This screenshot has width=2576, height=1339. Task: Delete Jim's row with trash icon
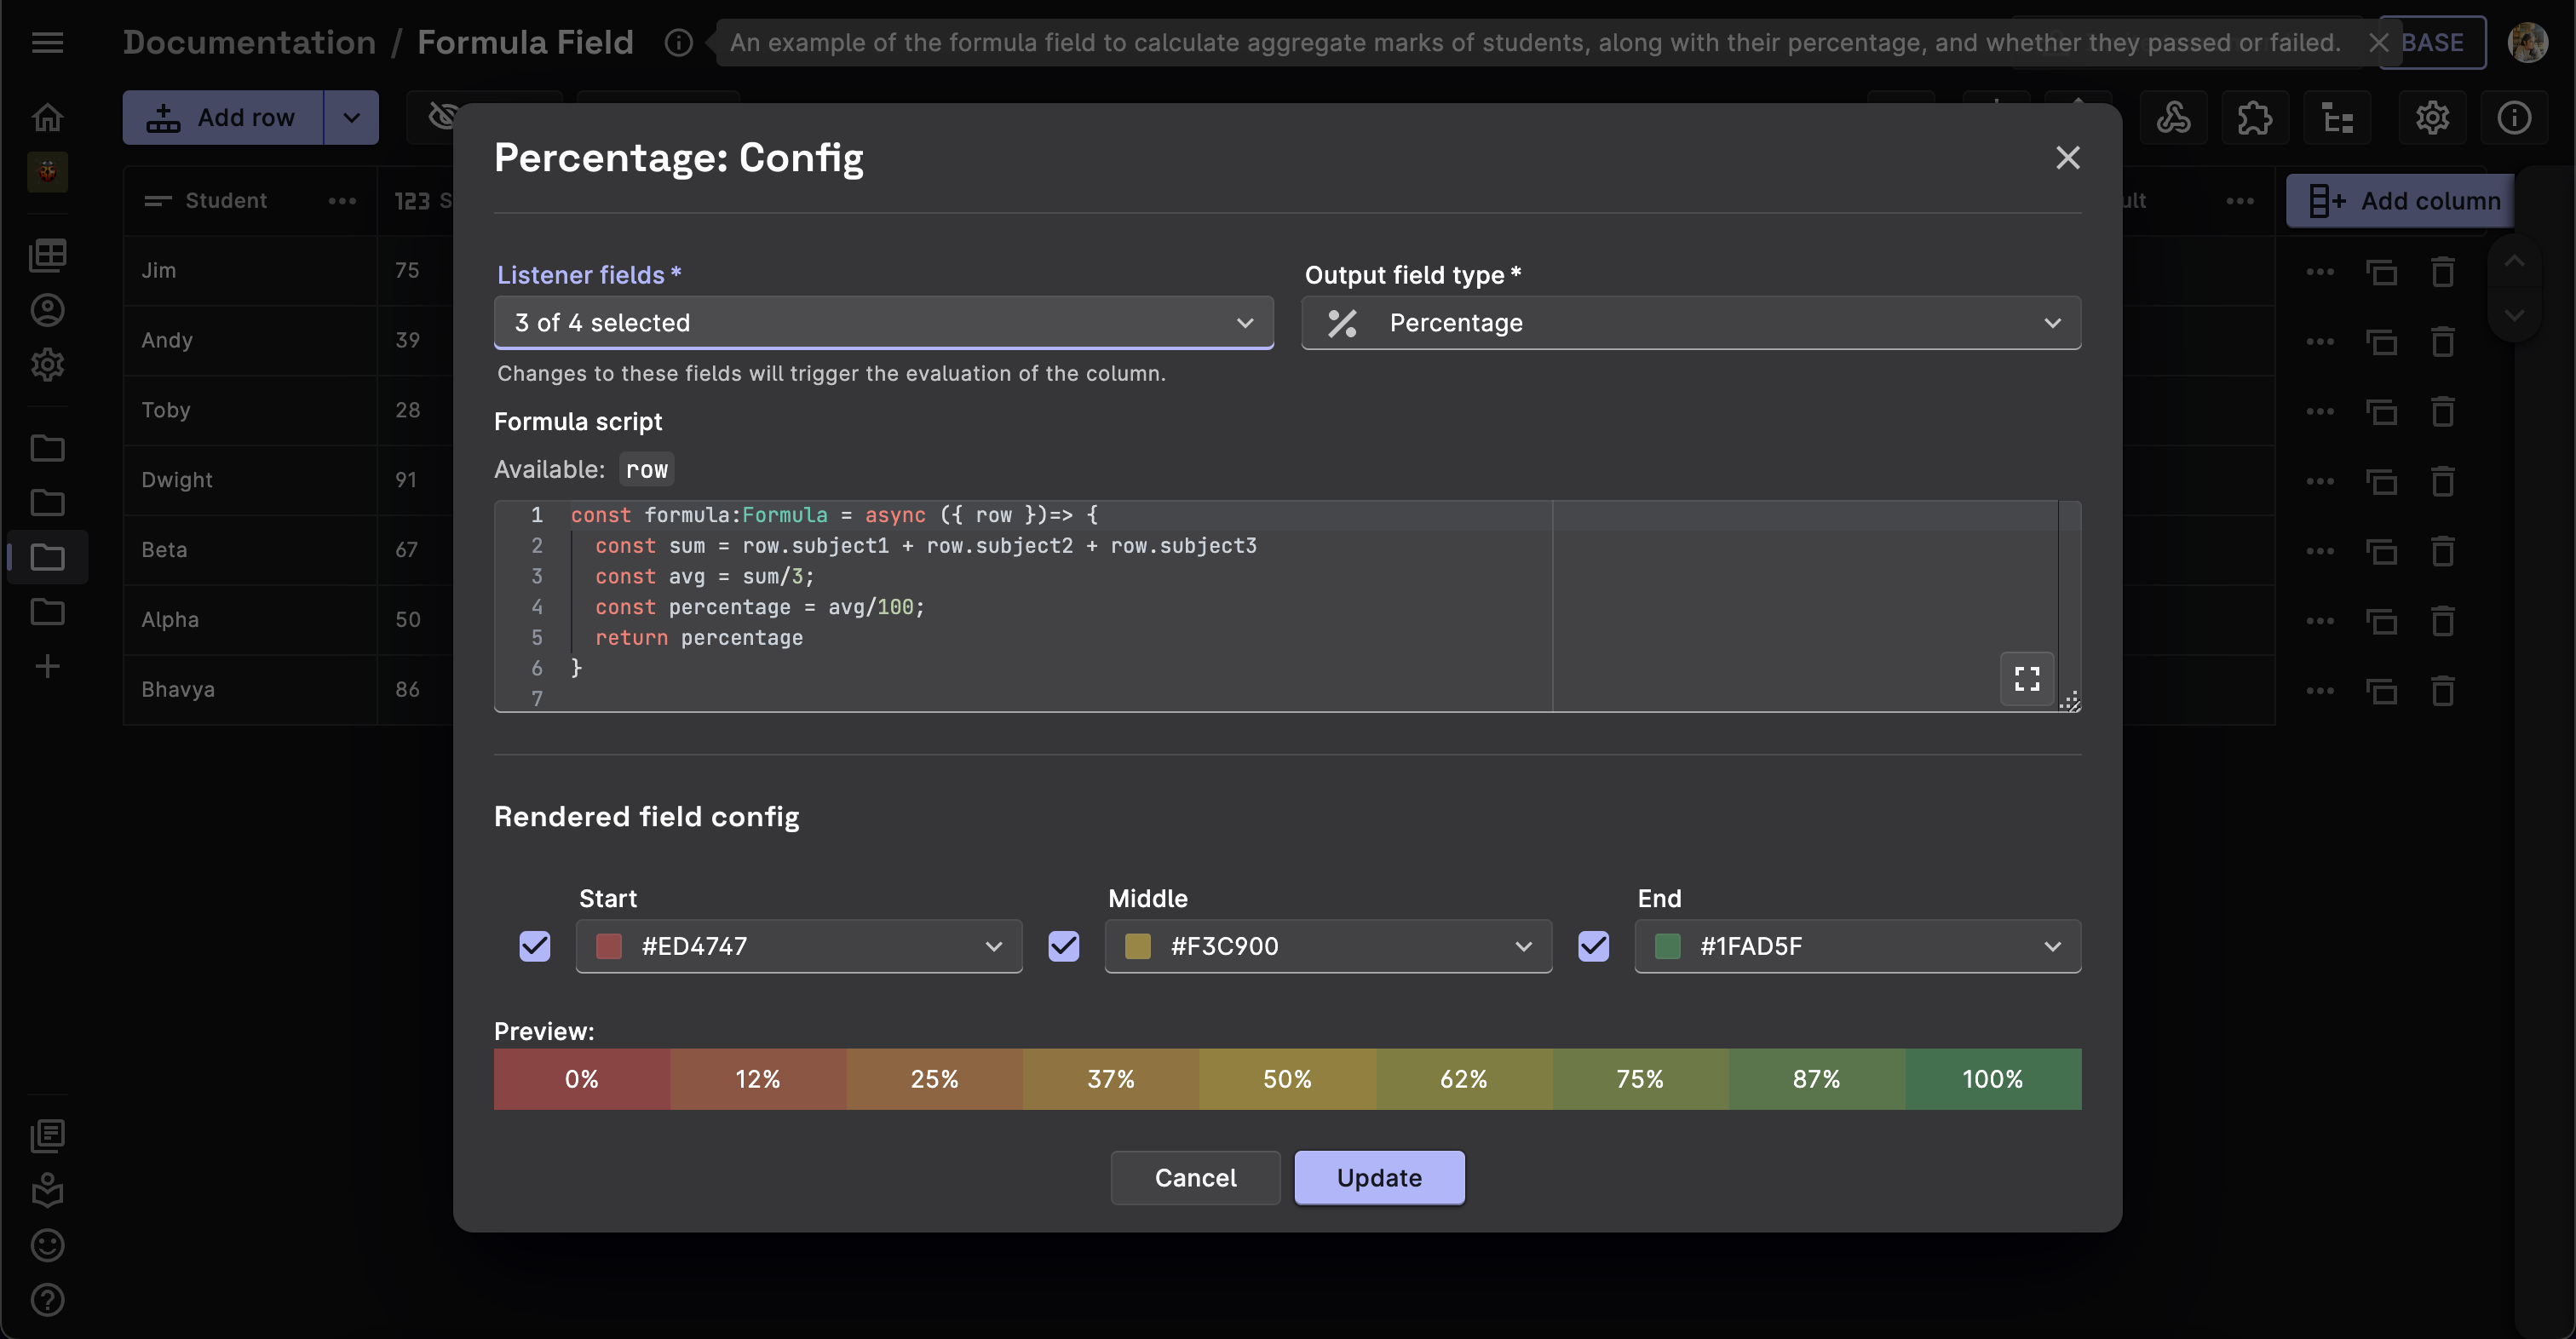[x=2443, y=272]
